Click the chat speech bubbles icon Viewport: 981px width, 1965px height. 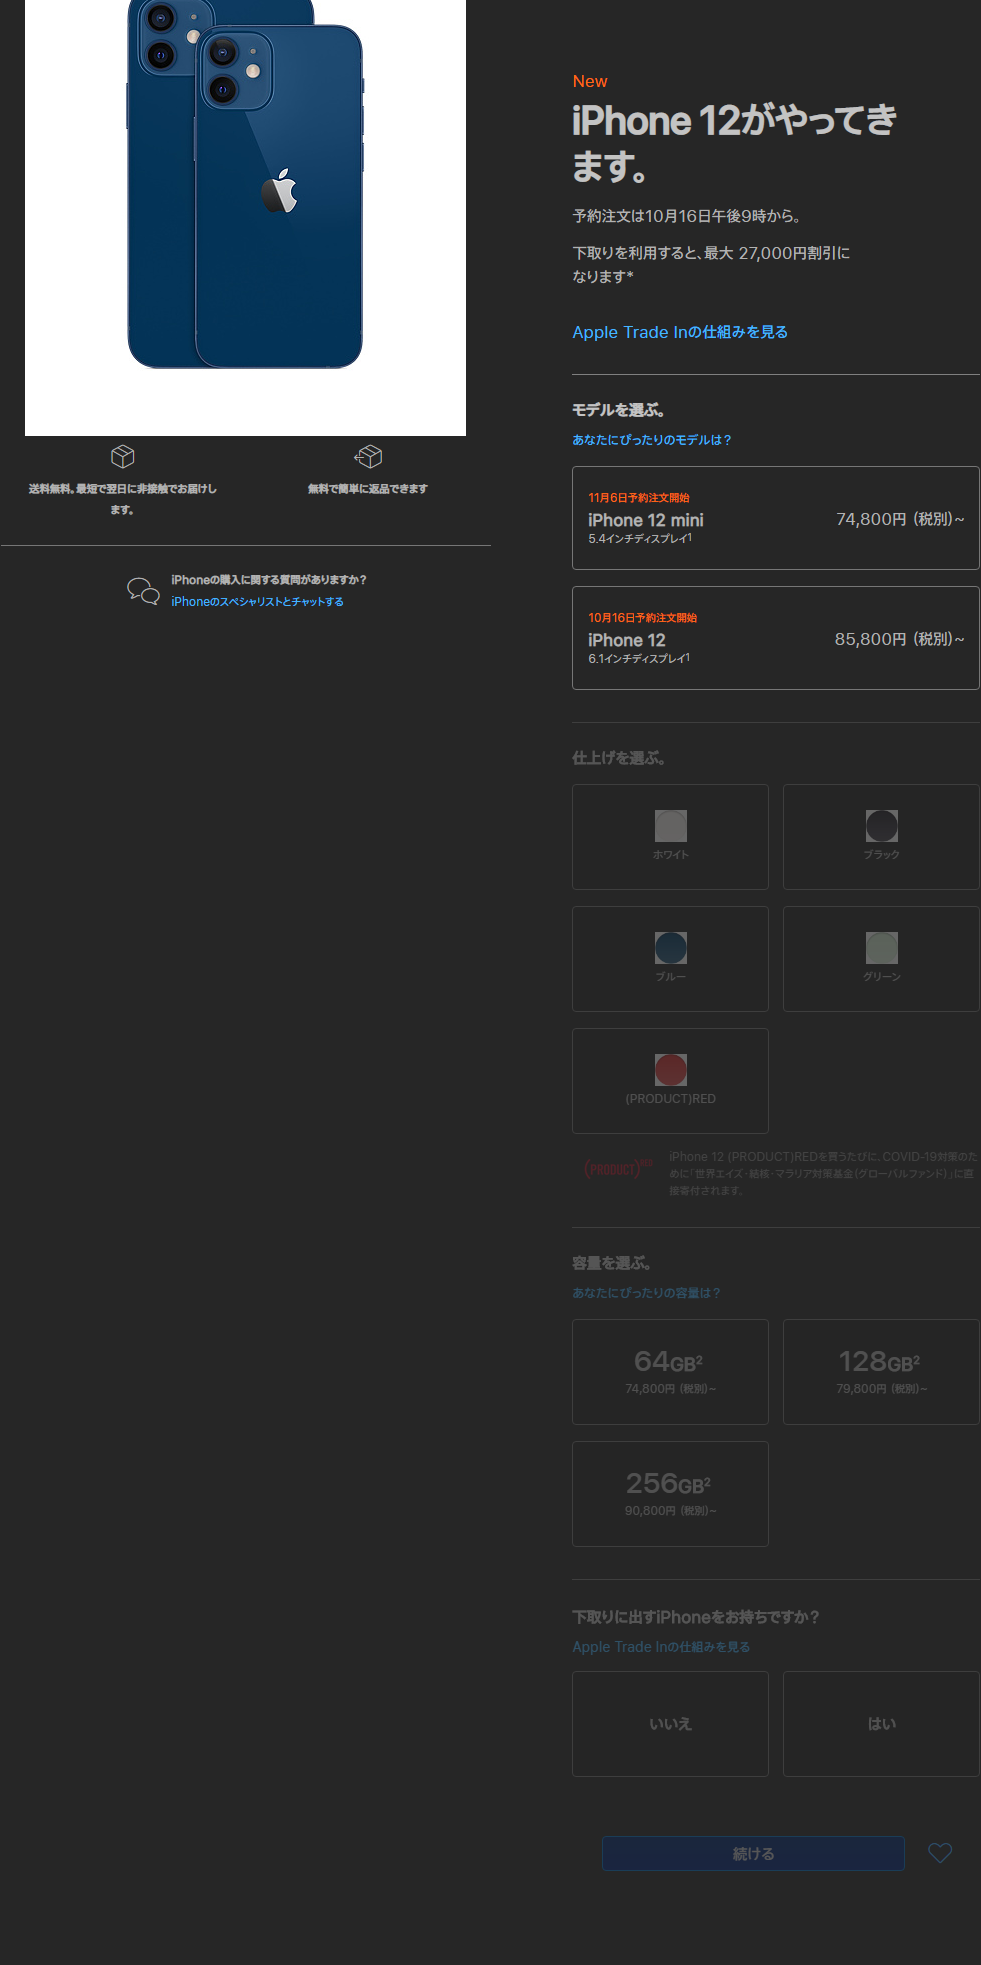coord(143,590)
